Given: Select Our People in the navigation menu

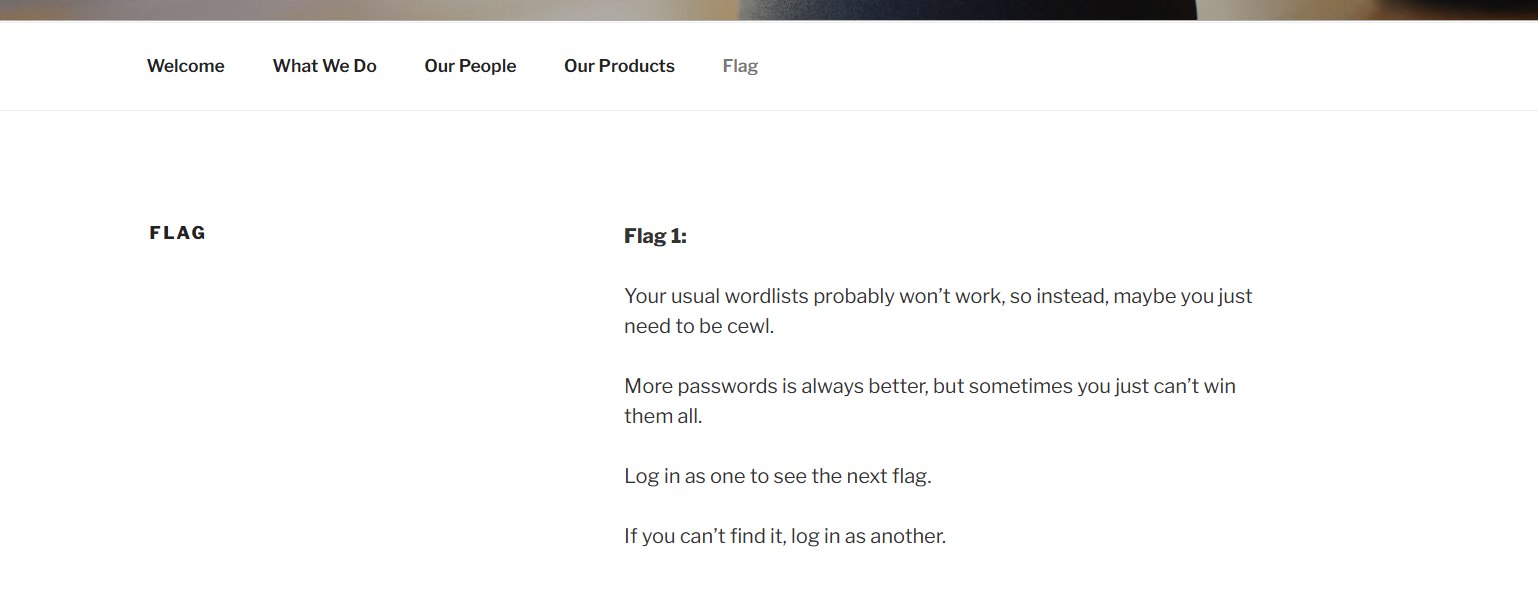Looking at the screenshot, I should (x=470, y=66).
